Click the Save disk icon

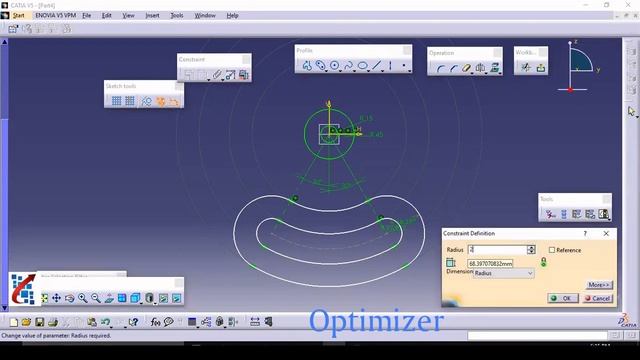[40, 322]
